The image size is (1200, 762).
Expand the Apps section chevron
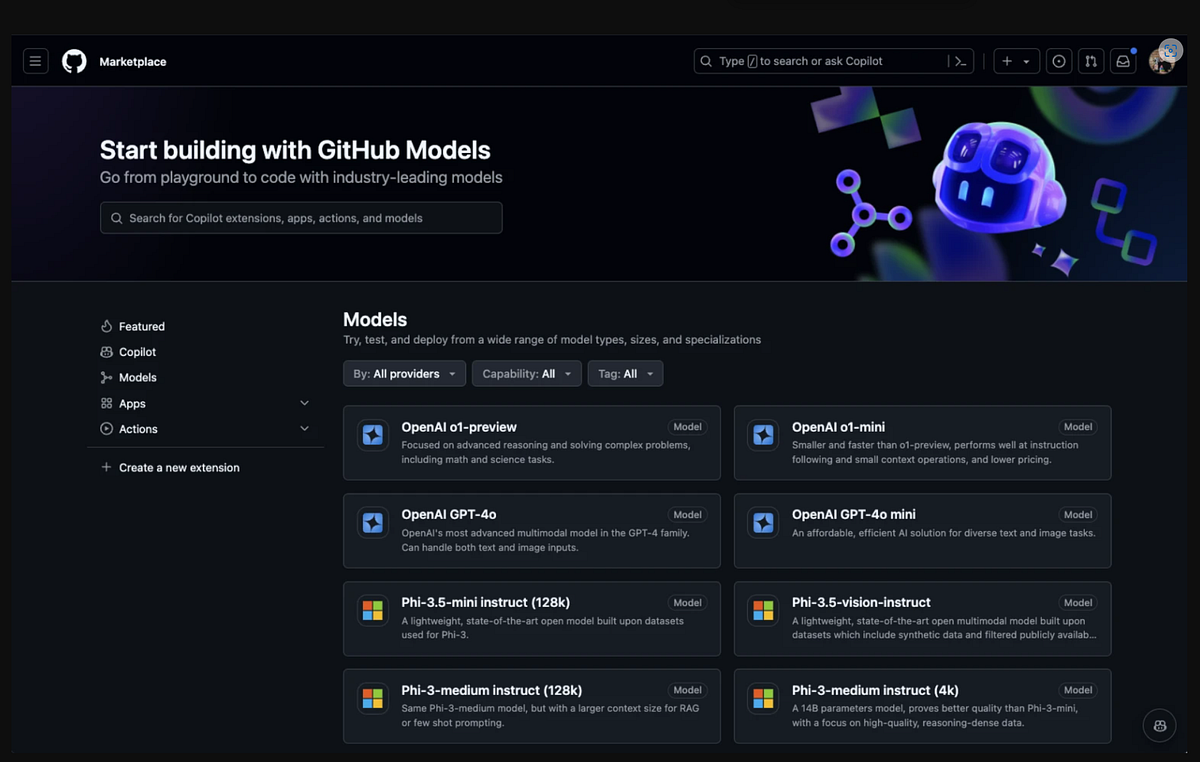(x=305, y=403)
